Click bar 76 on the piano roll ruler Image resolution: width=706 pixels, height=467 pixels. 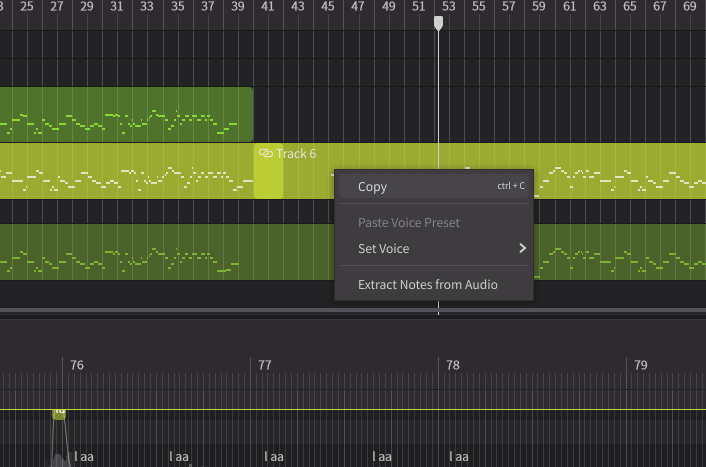pos(77,365)
